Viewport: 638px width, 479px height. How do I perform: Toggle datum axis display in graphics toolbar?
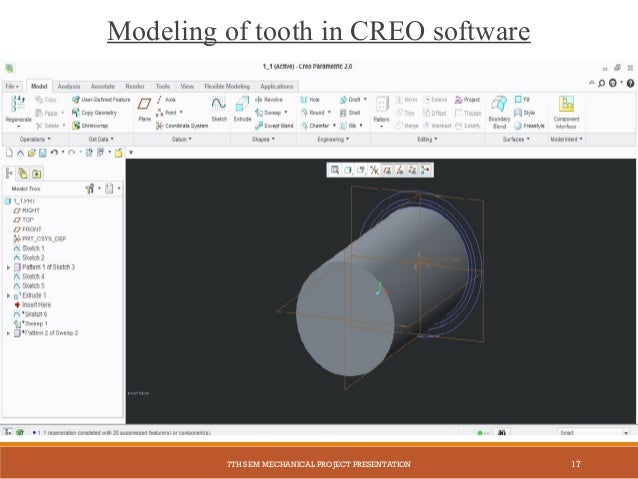coord(400,170)
